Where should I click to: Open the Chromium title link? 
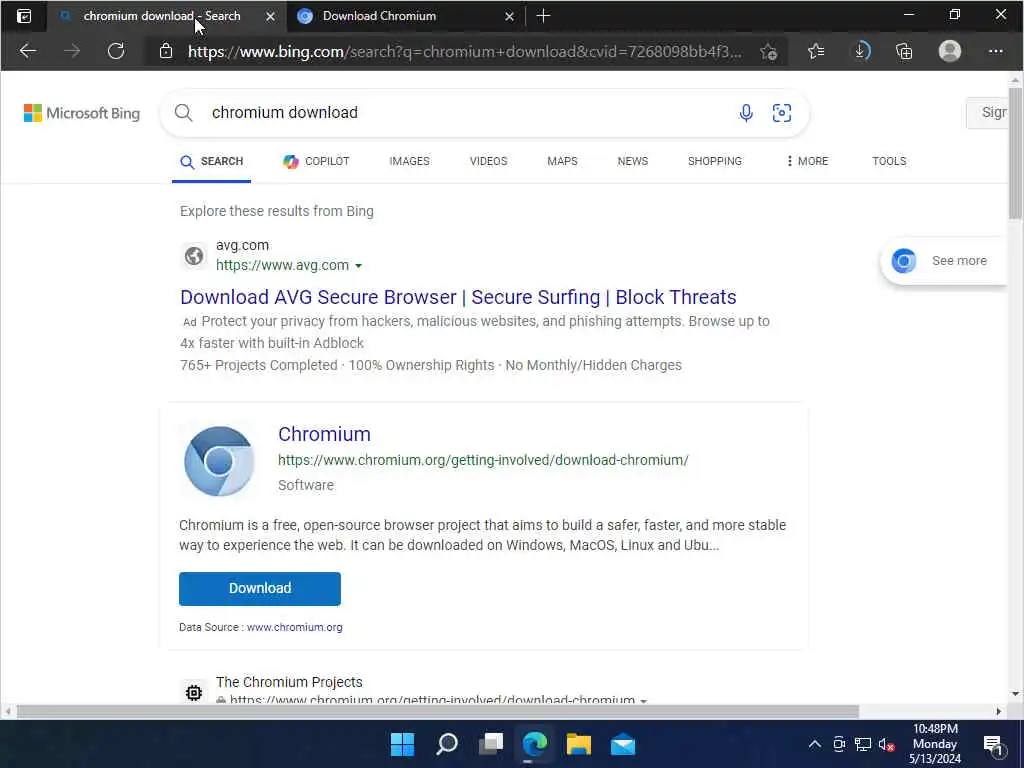coord(325,434)
